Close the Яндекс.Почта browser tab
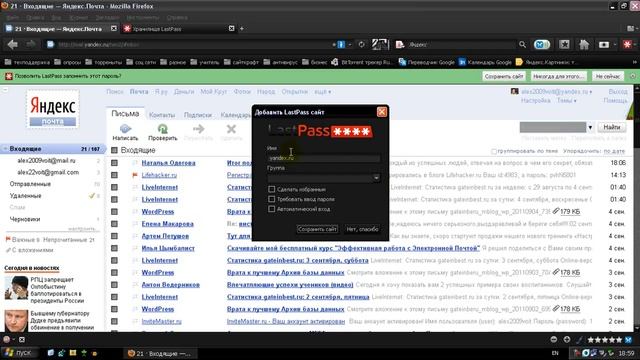Screen dimensions: 640x360 pos(114,28)
